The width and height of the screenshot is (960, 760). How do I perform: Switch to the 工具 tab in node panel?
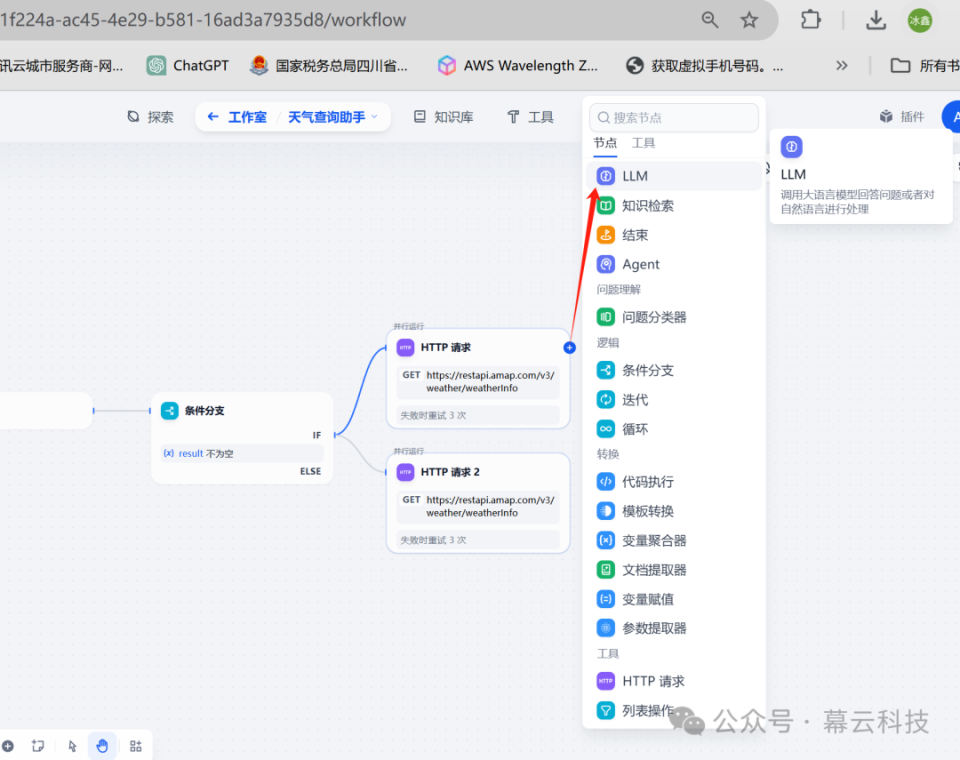[643, 143]
